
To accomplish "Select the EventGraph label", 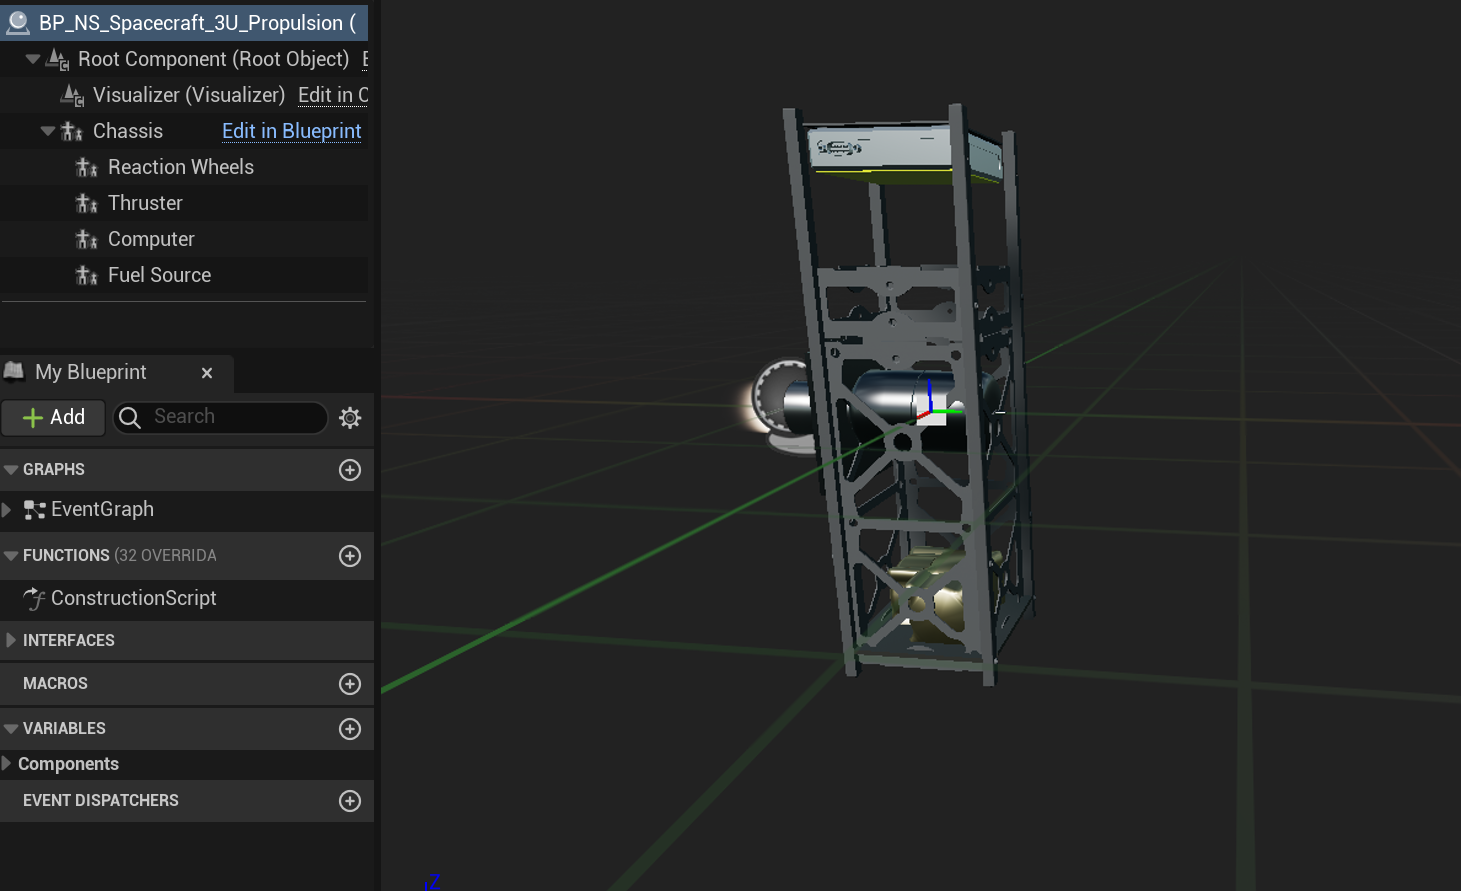I will [x=102, y=509].
